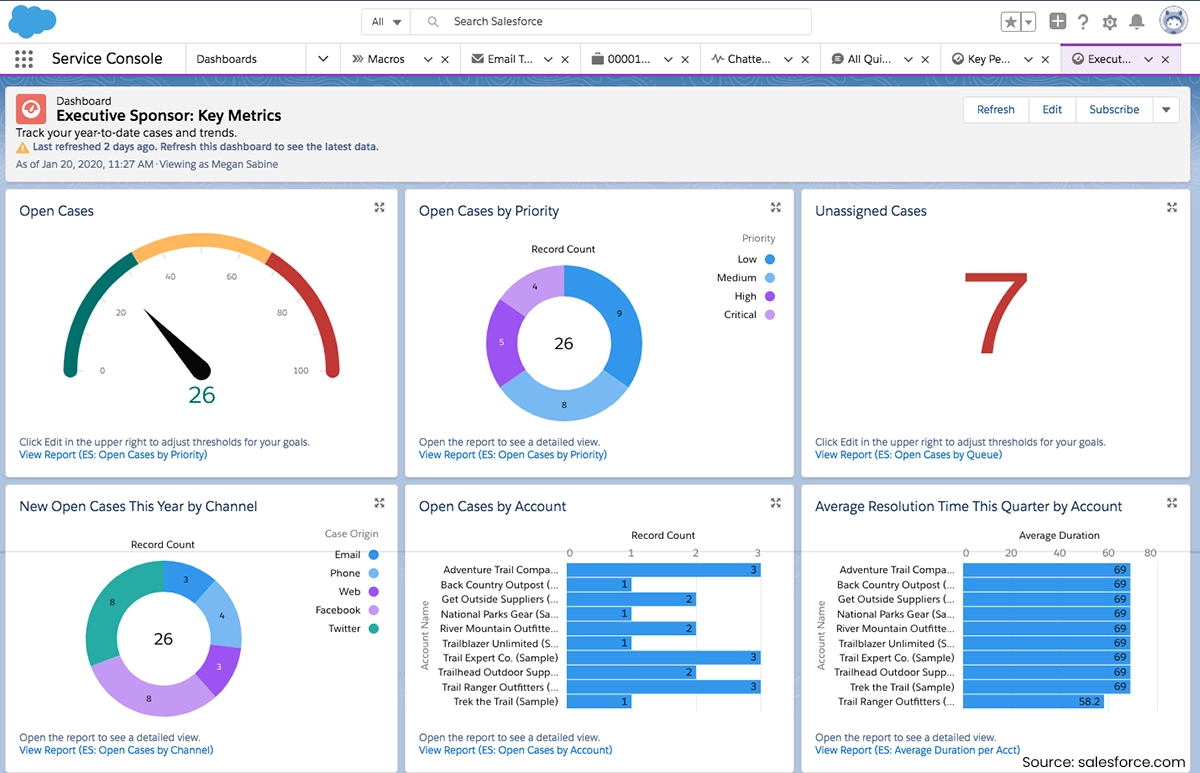1200x773 pixels.
Task: Open the 00001... tab options chevron
Action: (x=668, y=59)
